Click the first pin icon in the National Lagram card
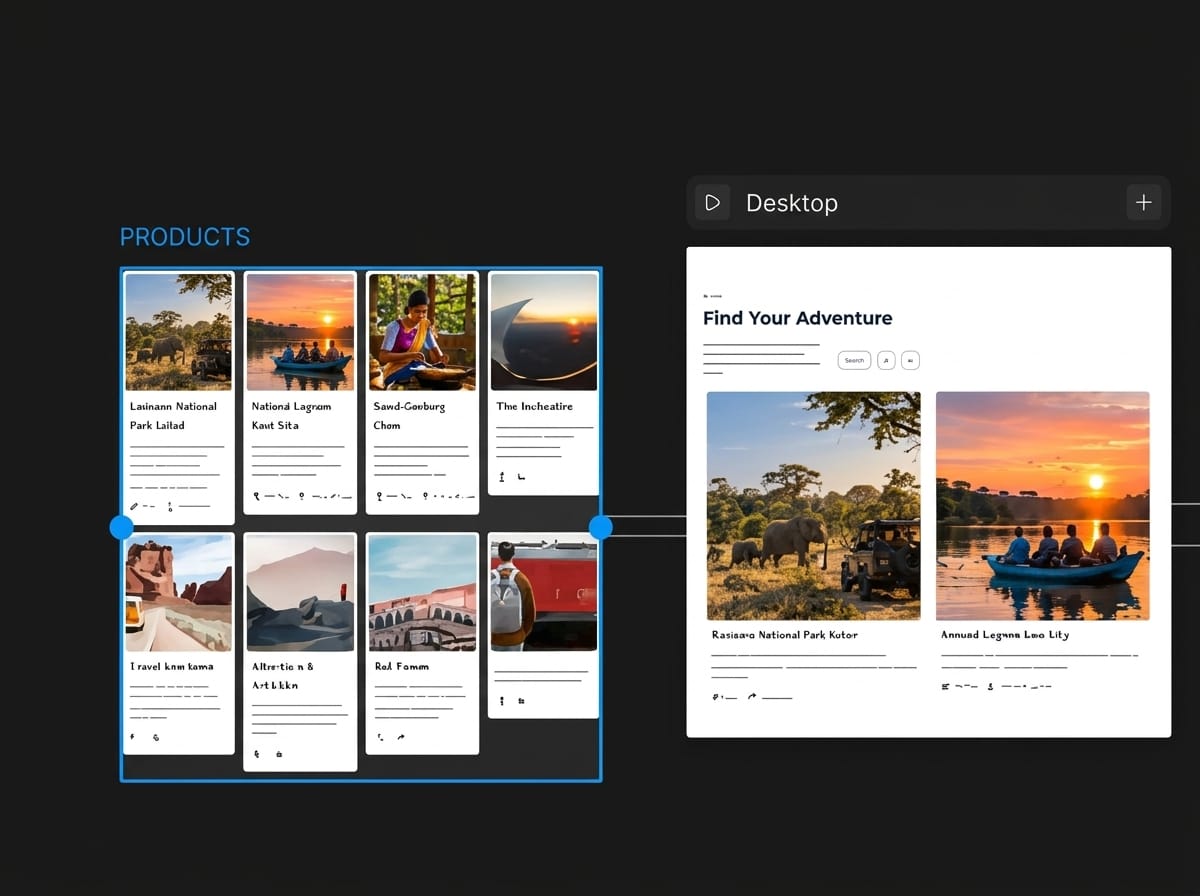Viewport: 1200px width, 896px height. [x=257, y=495]
